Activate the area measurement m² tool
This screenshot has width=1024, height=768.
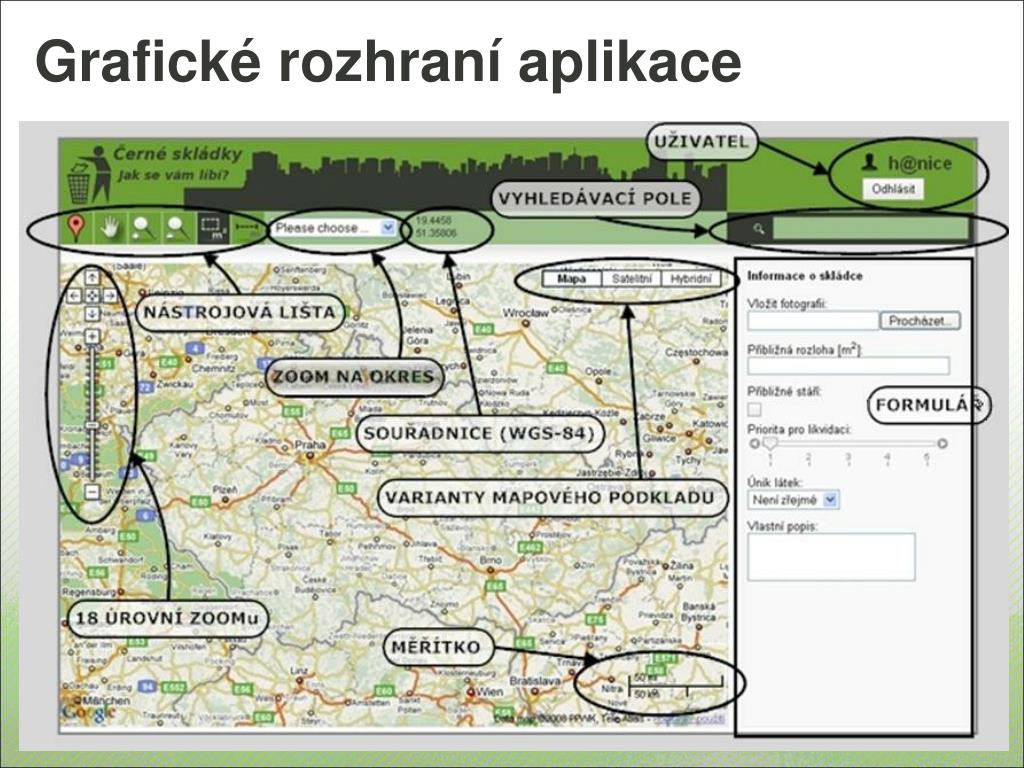click(212, 227)
